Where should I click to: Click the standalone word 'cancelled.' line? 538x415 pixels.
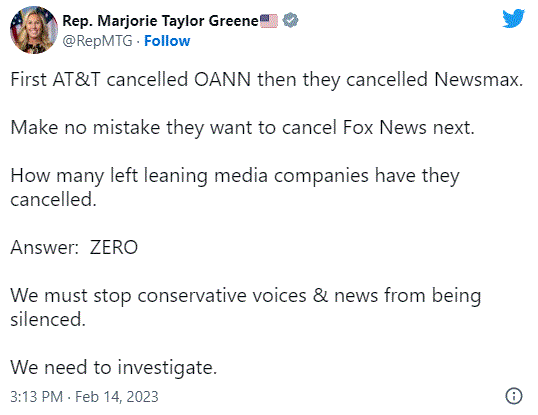pos(54,200)
